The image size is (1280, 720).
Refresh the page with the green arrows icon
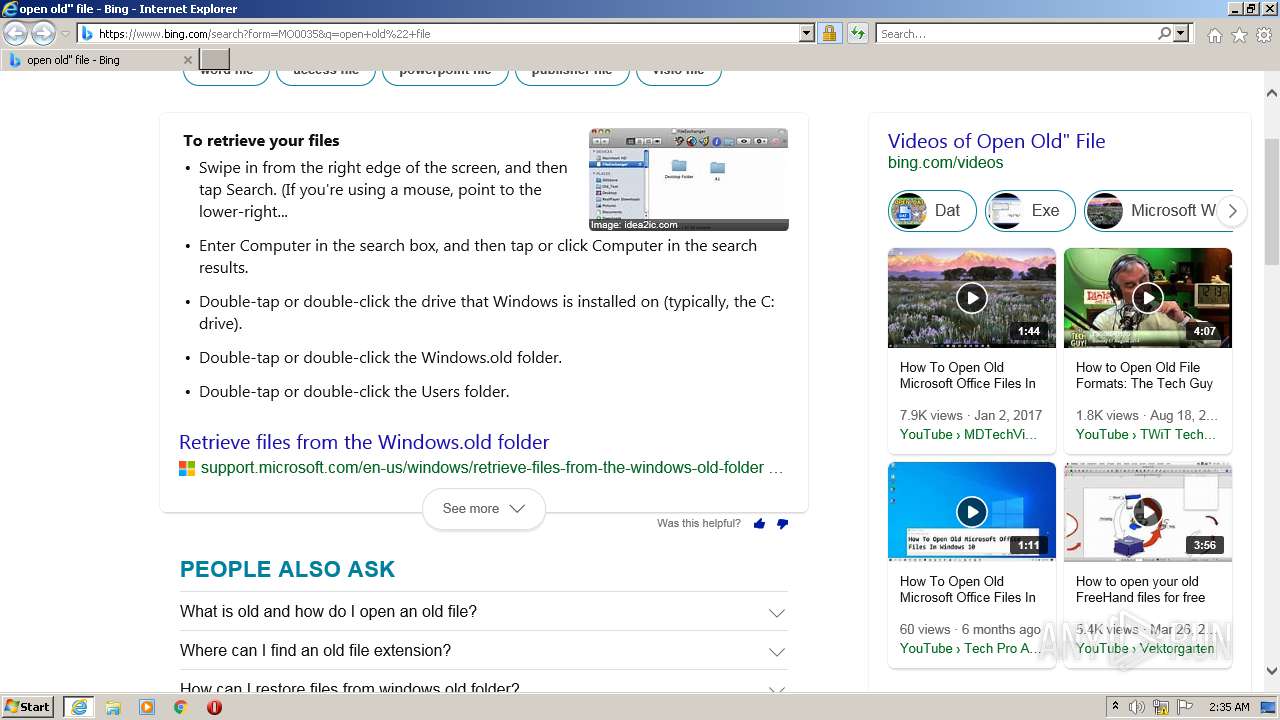857,34
